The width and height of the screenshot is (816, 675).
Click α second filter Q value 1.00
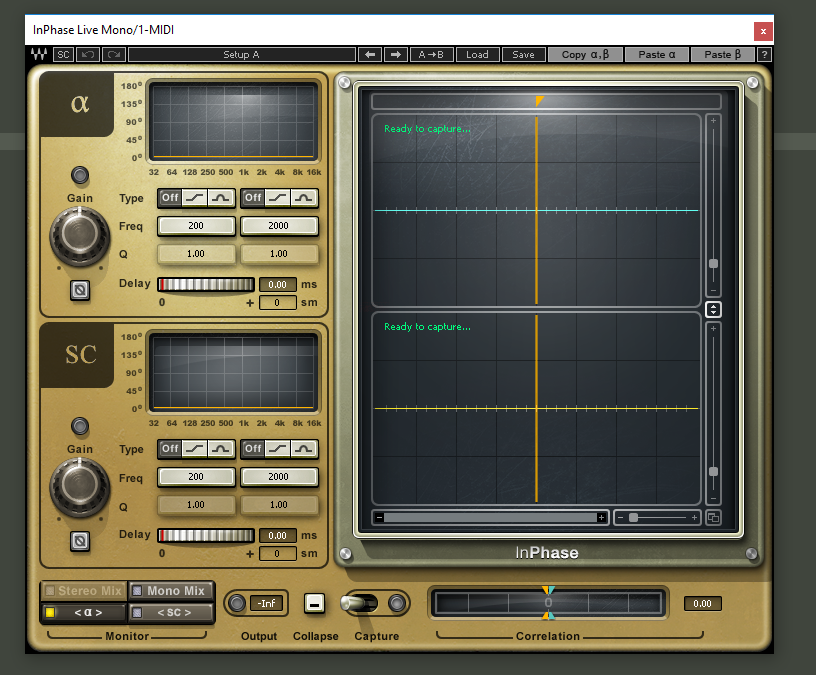[x=279, y=254]
